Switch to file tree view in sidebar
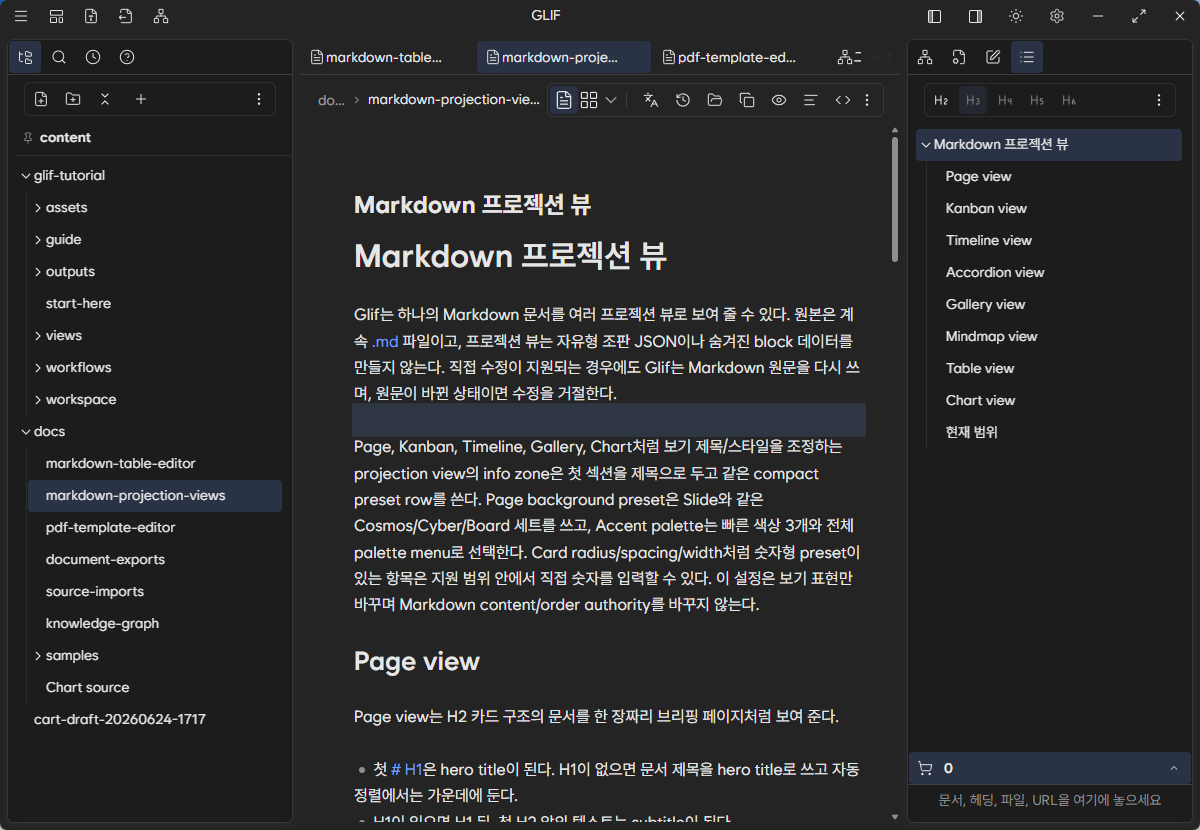 click(25, 57)
